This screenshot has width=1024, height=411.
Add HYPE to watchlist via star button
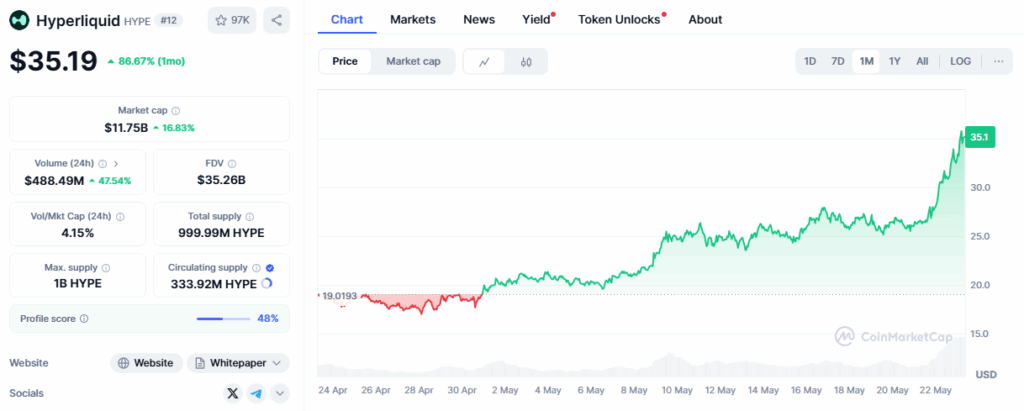pyautogui.click(x=232, y=20)
